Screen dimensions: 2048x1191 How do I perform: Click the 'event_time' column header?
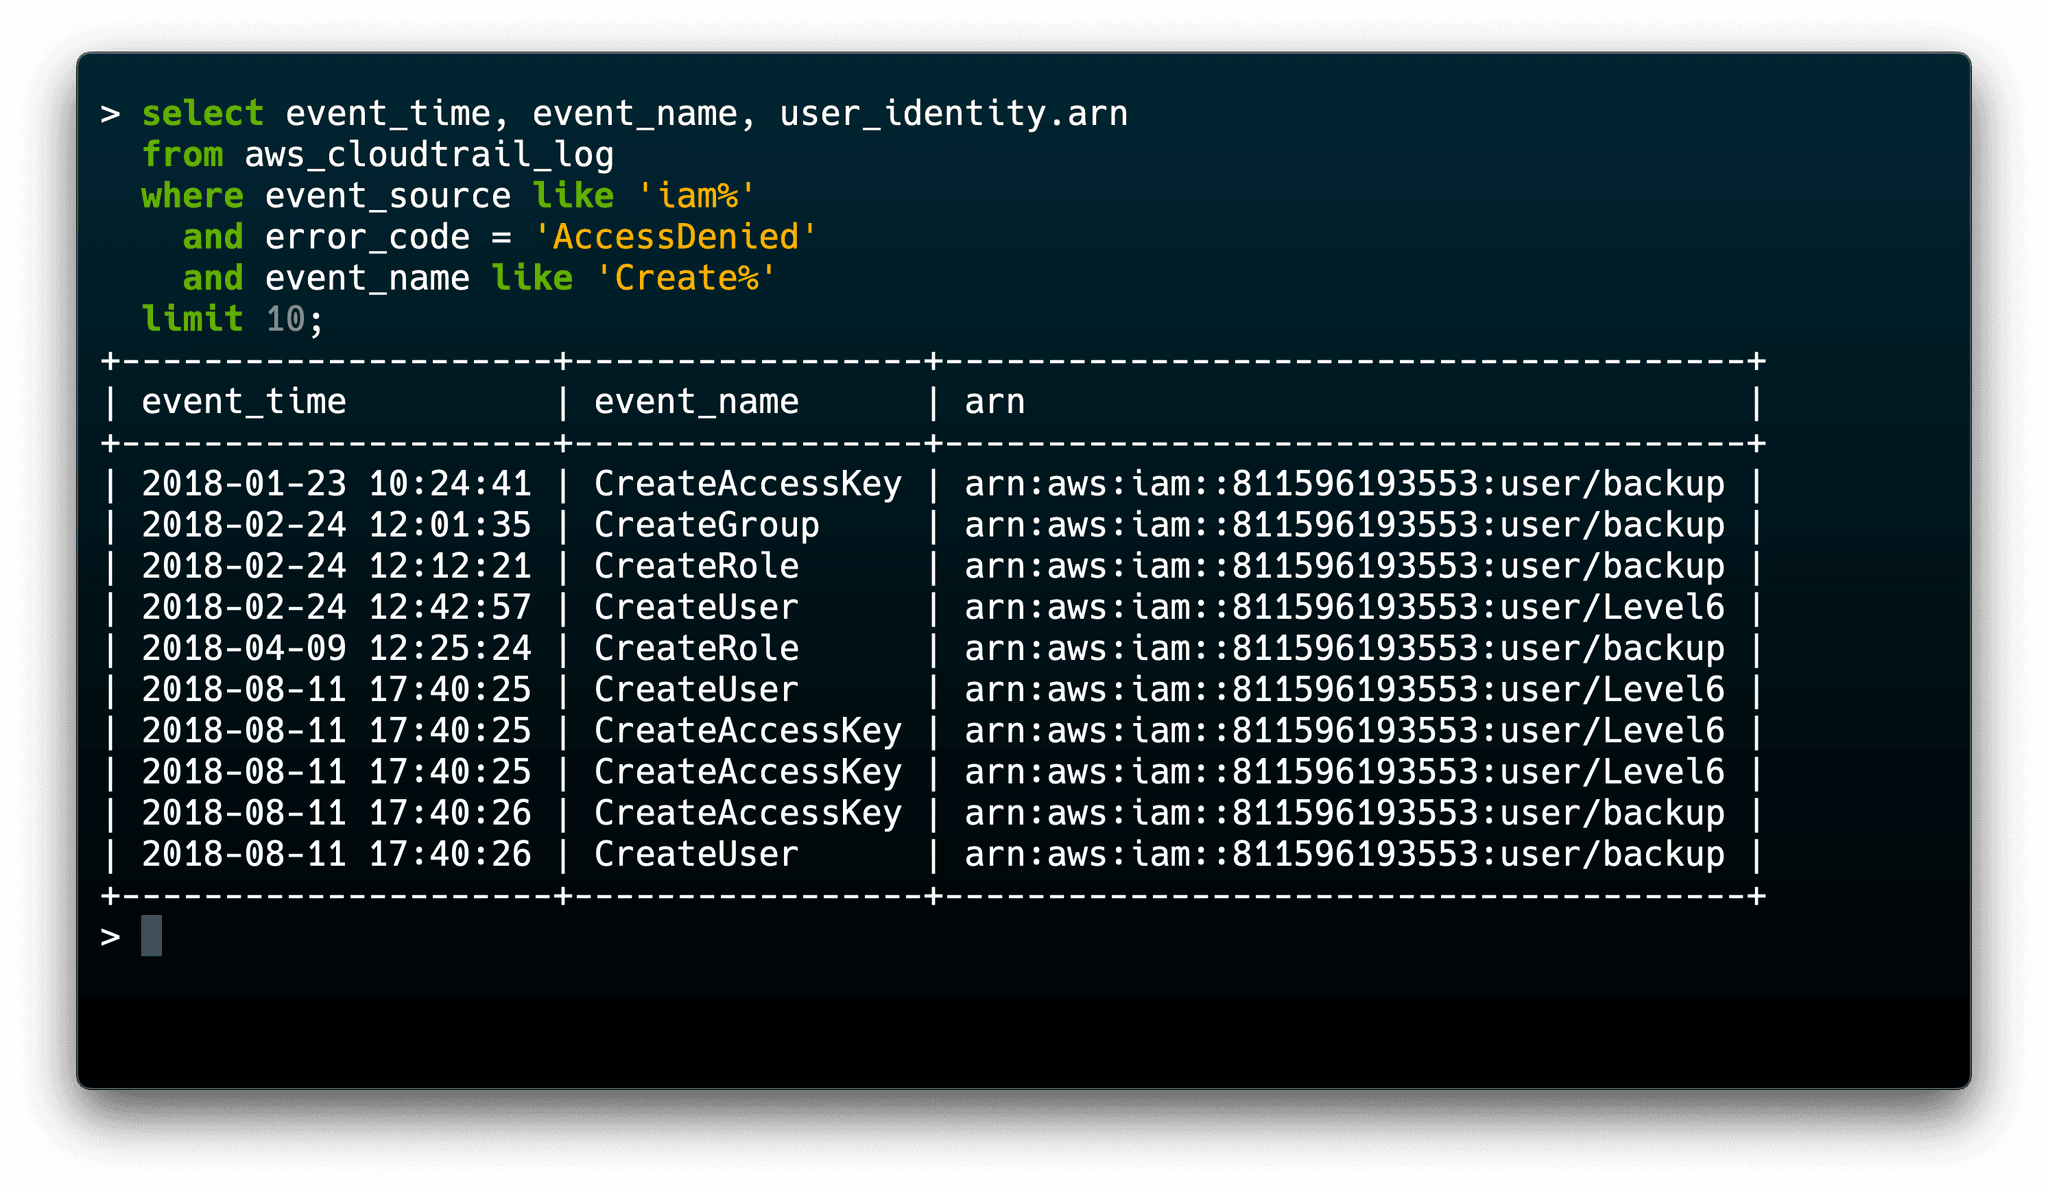click(x=244, y=401)
